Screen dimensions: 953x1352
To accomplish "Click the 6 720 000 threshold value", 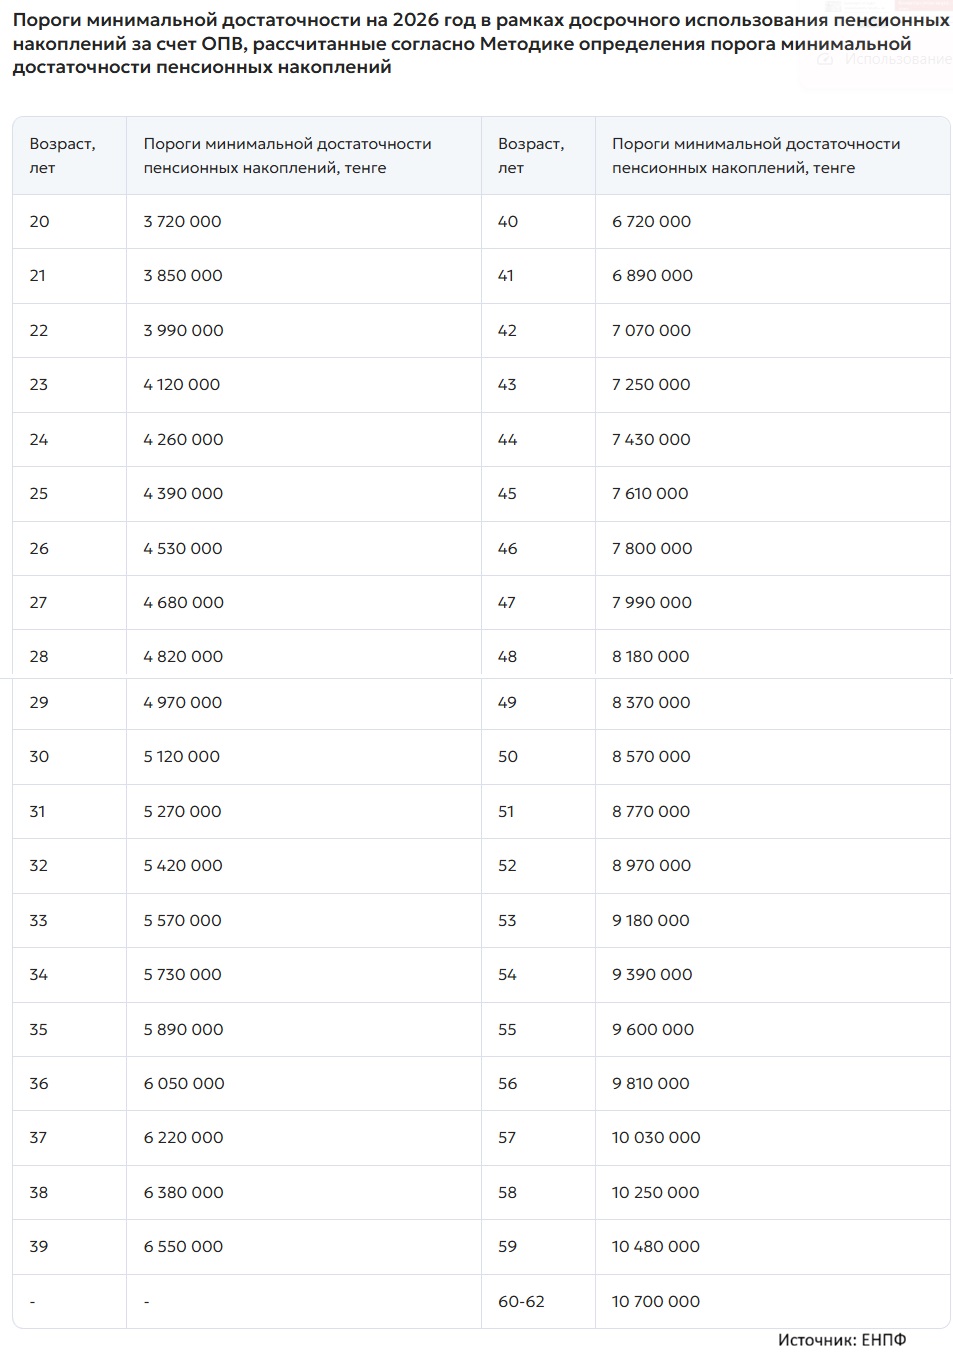I will click(x=652, y=222).
